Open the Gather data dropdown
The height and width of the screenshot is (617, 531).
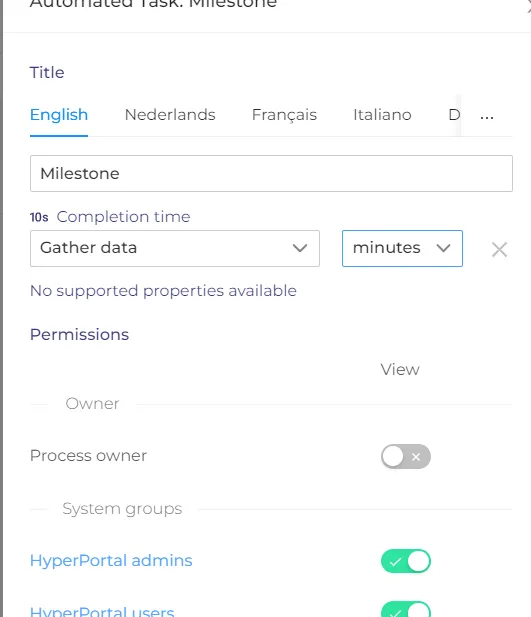(175, 248)
